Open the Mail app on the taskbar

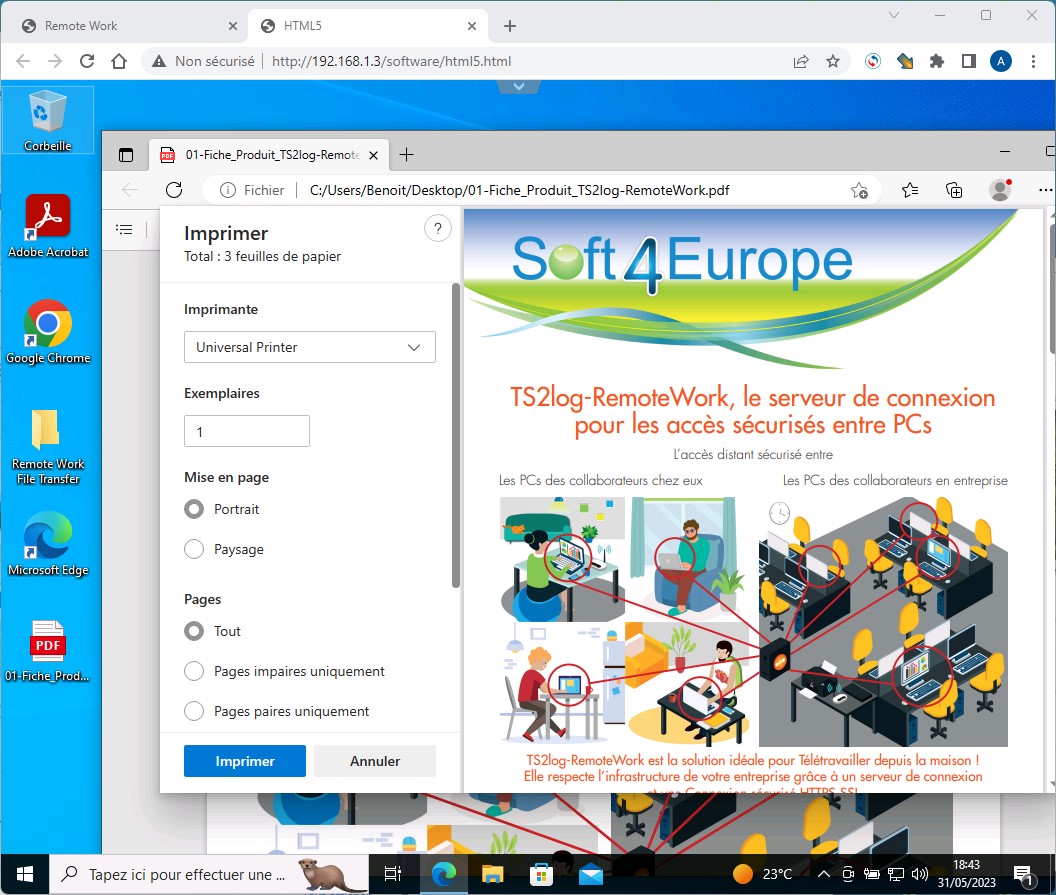tap(591, 875)
